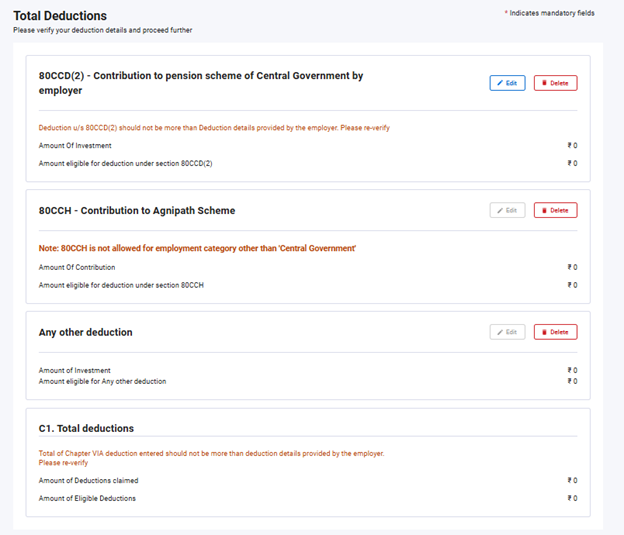Click the 80CCH not allowed note
The height and width of the screenshot is (535, 624).
click(197, 248)
